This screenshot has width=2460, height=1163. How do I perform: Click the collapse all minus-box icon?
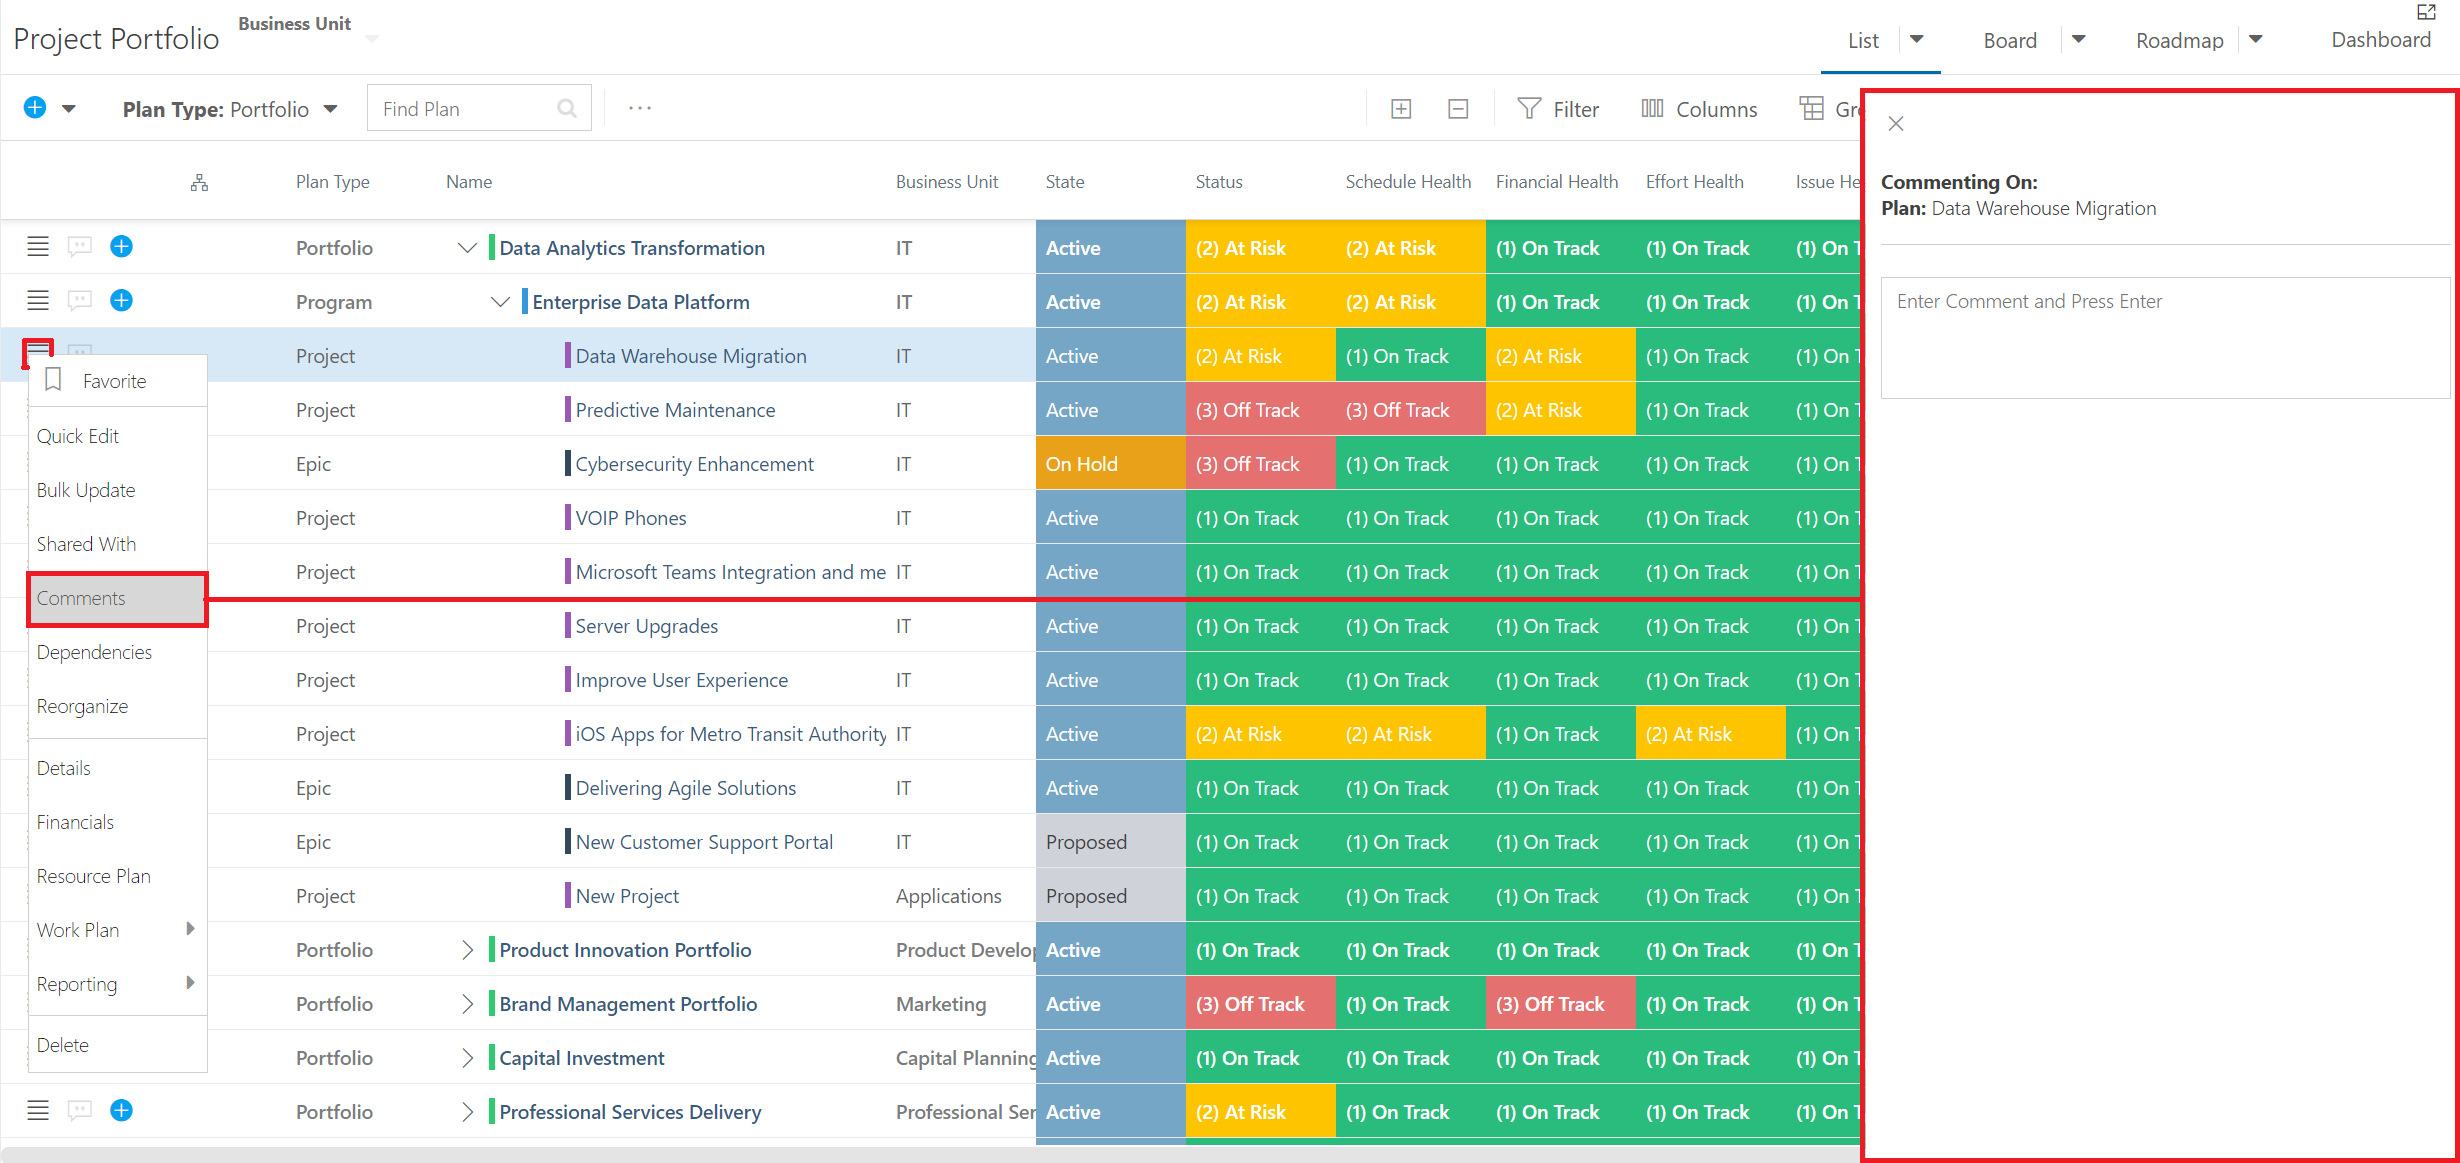(1458, 109)
